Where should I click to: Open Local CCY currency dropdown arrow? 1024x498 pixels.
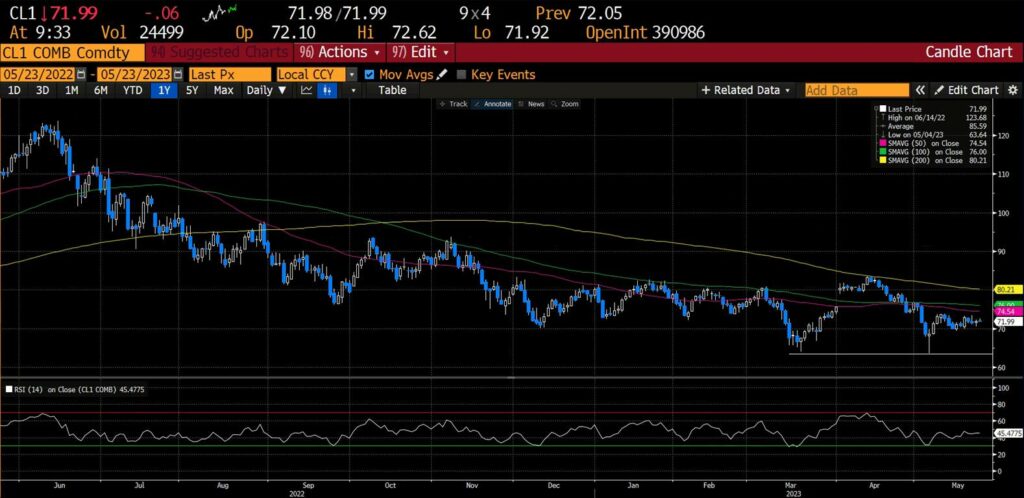pyautogui.click(x=353, y=75)
